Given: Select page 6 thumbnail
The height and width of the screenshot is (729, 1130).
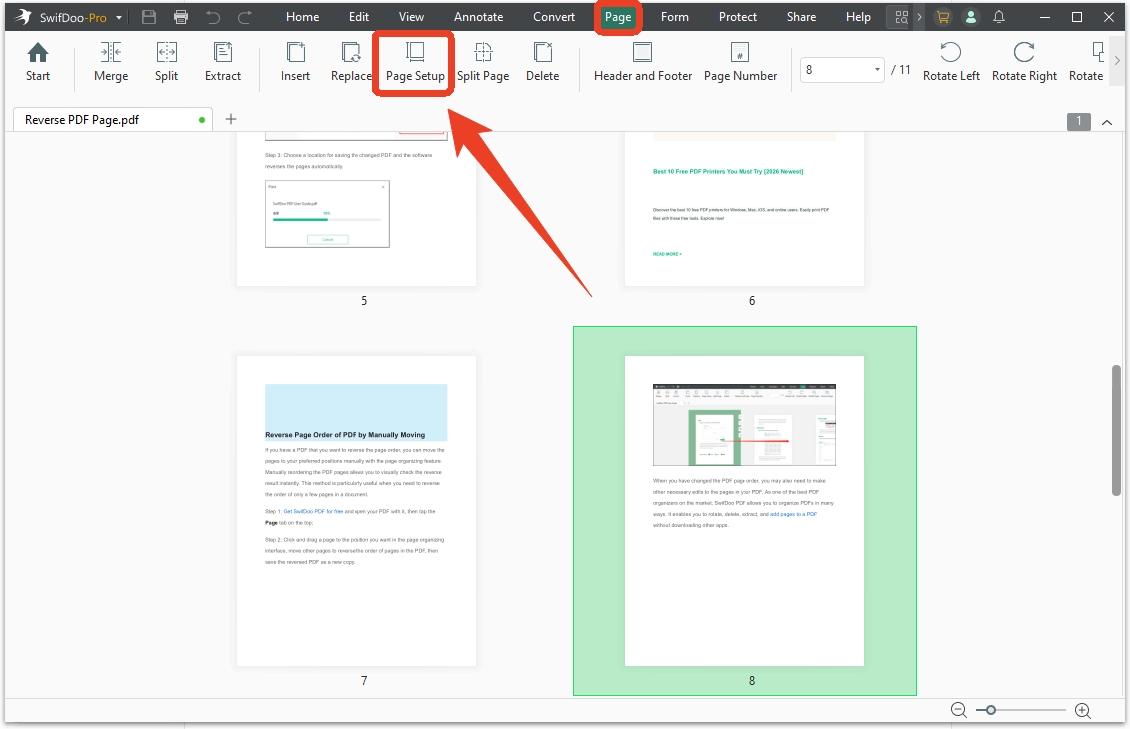Looking at the screenshot, I should pyautogui.click(x=744, y=209).
